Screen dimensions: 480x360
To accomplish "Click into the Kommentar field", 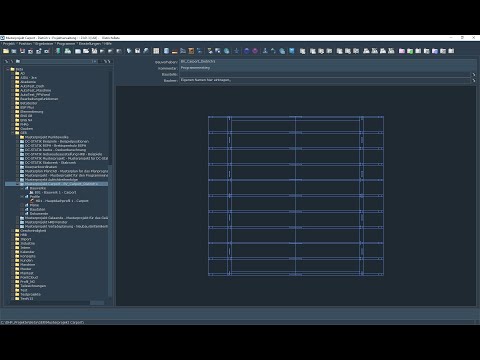I will (328, 68).
